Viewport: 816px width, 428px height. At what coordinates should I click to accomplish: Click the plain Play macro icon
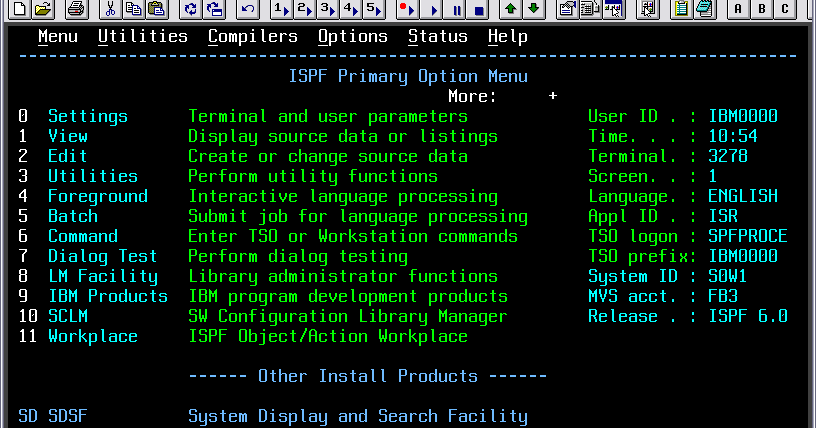click(432, 8)
